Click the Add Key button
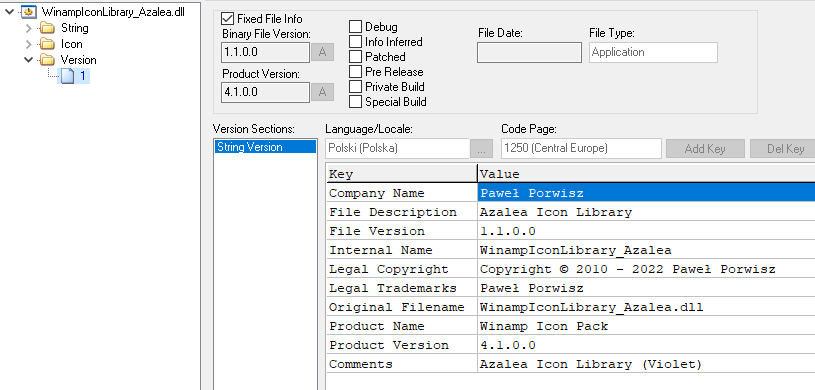 (x=705, y=149)
